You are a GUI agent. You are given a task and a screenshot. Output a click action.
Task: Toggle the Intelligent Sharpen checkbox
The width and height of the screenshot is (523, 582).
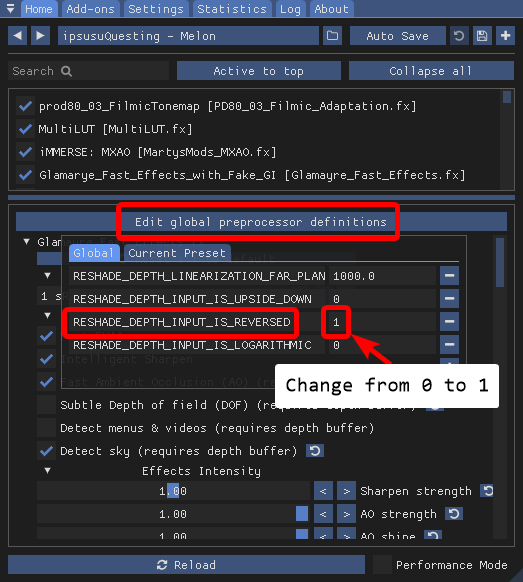coord(46,359)
